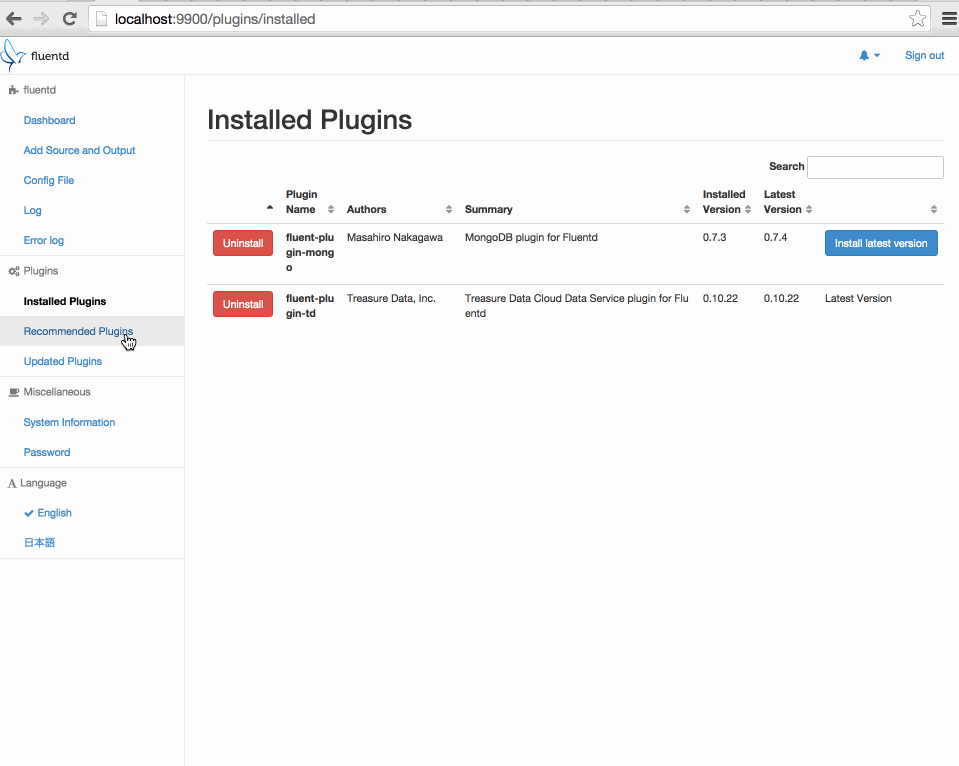959x766 pixels.
Task: Click the Search input field
Action: click(875, 167)
